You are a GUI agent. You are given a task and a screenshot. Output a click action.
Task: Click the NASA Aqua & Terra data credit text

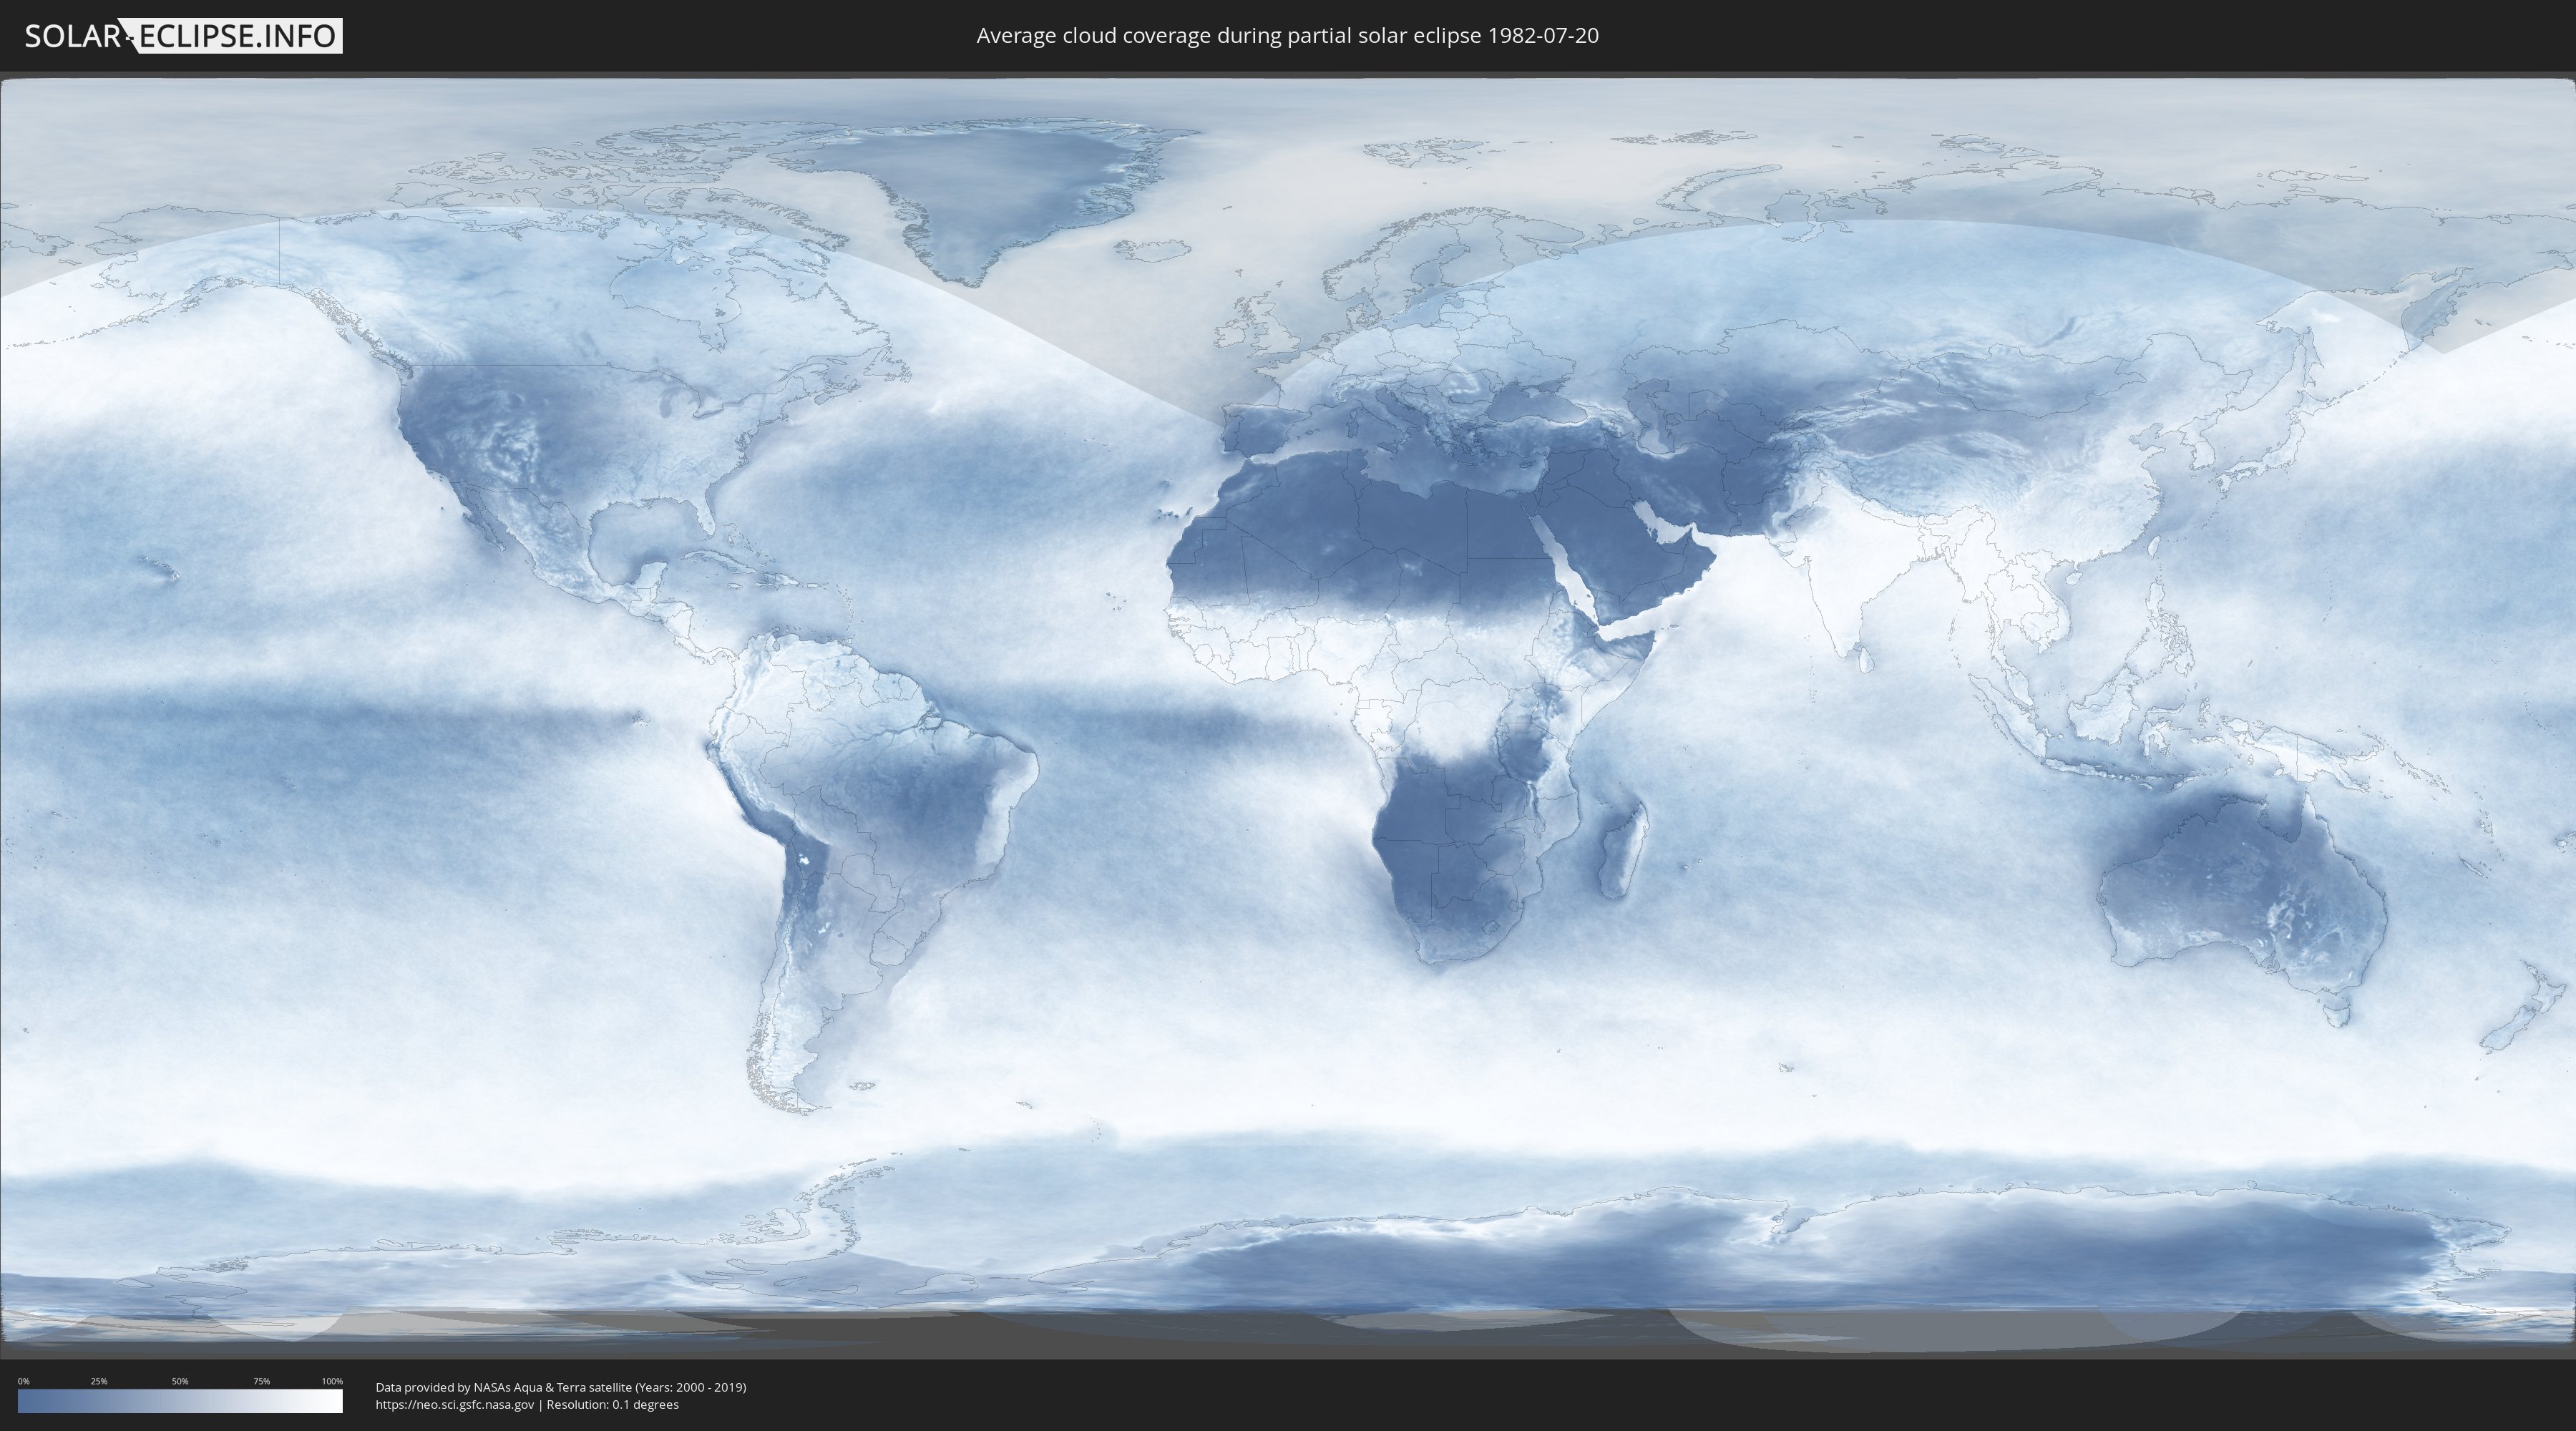pos(560,1387)
